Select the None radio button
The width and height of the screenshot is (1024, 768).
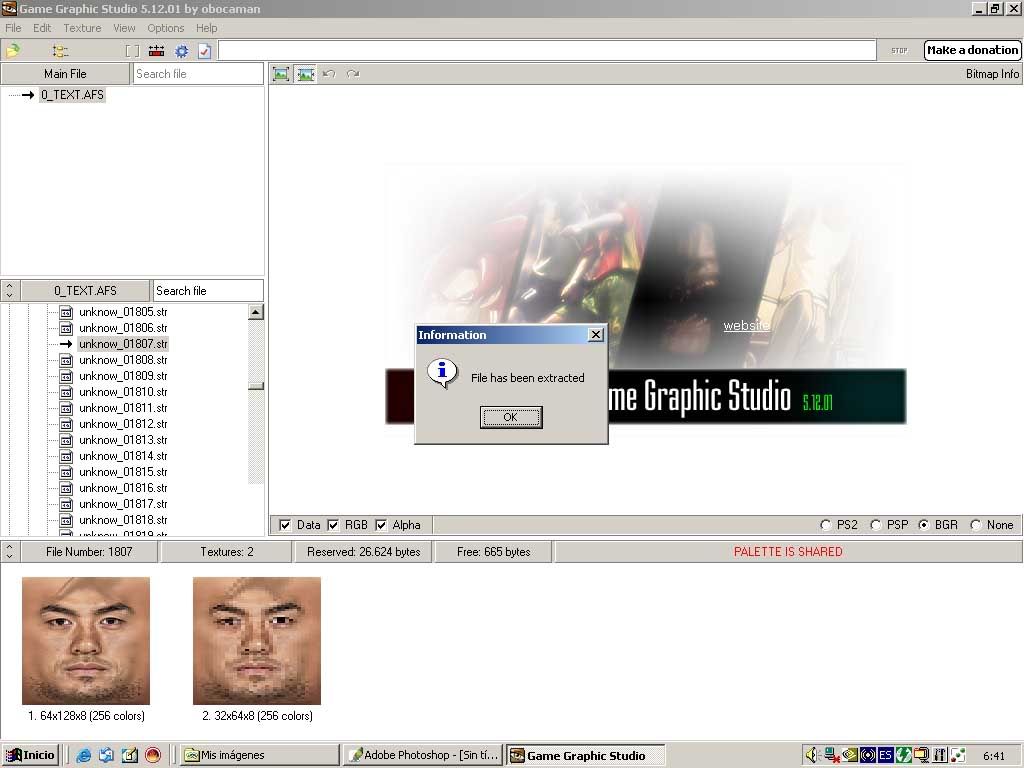point(976,525)
